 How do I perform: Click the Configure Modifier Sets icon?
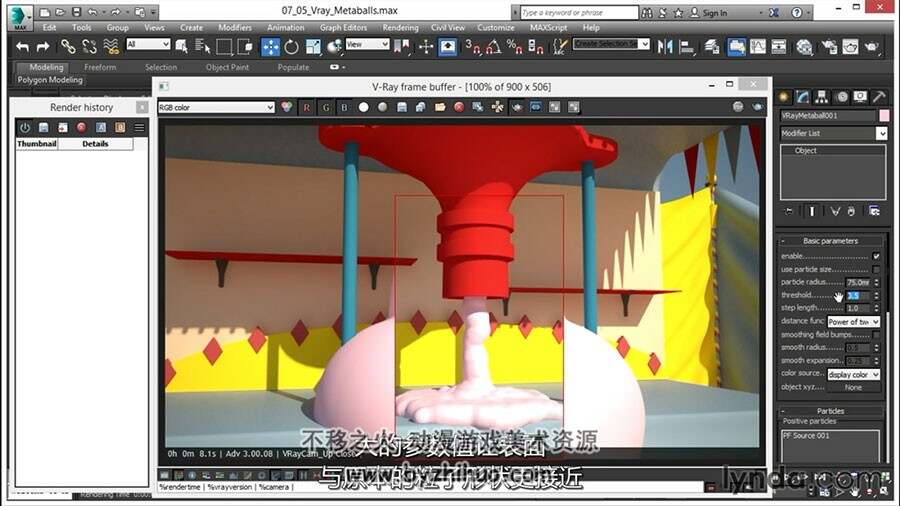pos(874,211)
